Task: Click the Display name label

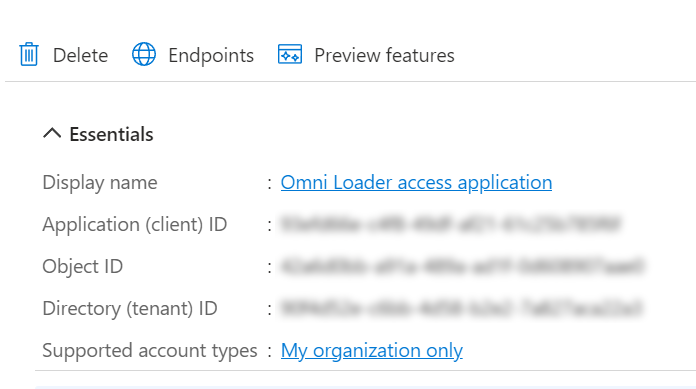Action: click(x=100, y=183)
